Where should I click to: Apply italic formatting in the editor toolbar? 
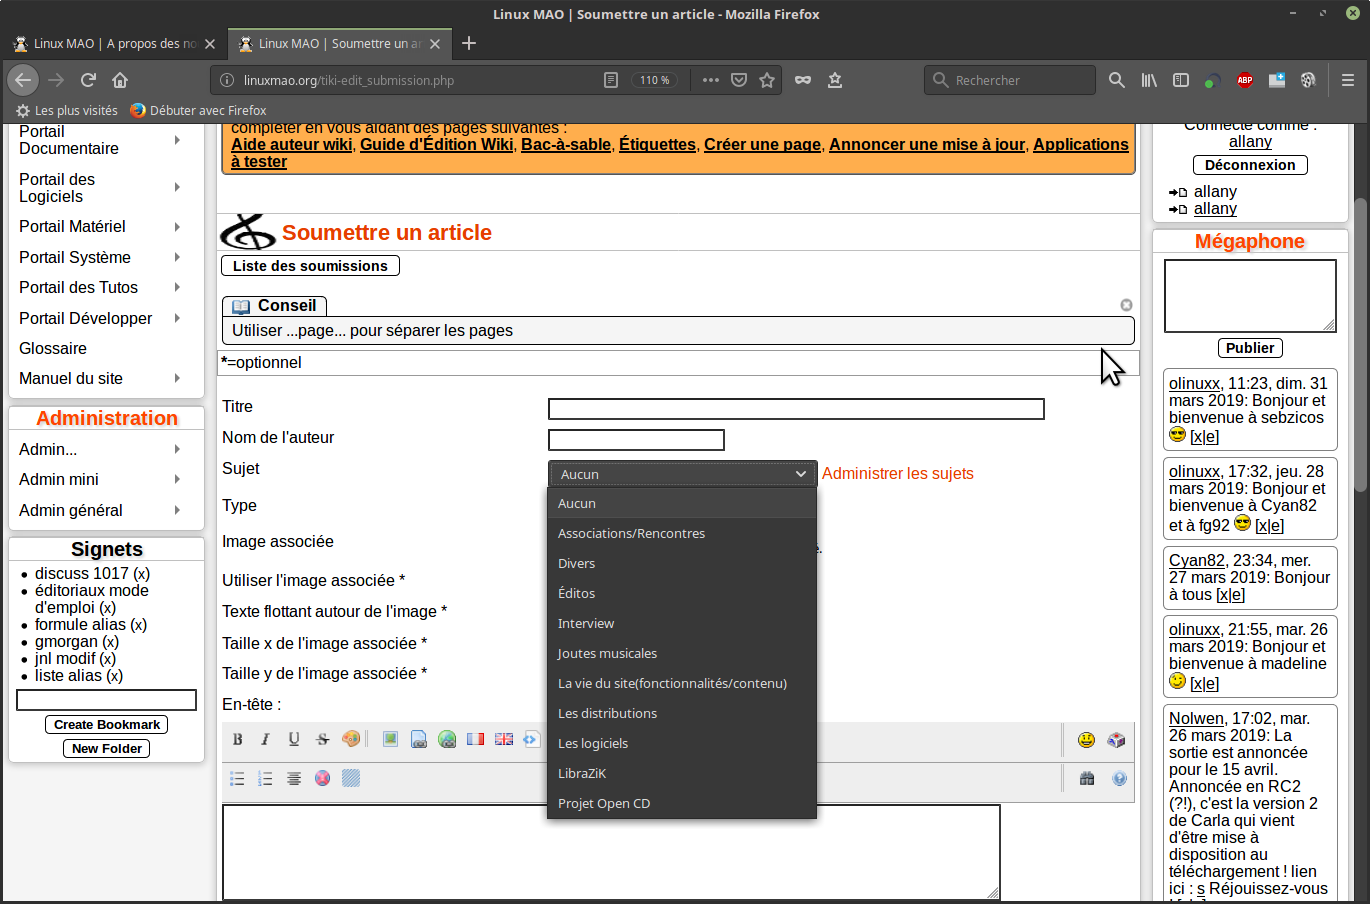(265, 740)
